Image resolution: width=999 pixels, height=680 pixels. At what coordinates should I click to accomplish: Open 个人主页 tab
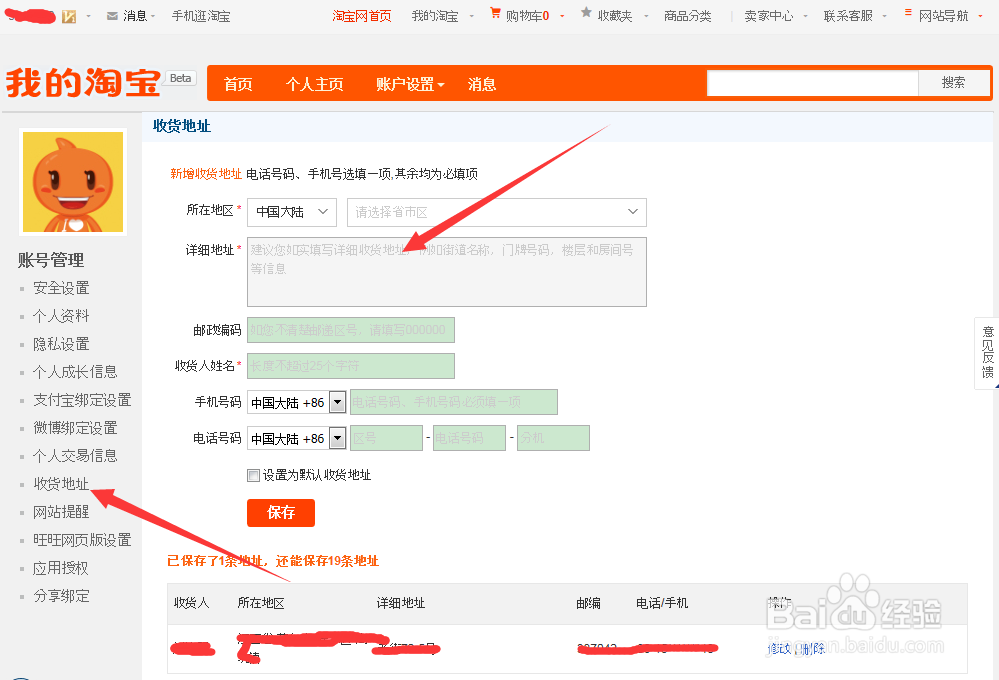(x=314, y=84)
